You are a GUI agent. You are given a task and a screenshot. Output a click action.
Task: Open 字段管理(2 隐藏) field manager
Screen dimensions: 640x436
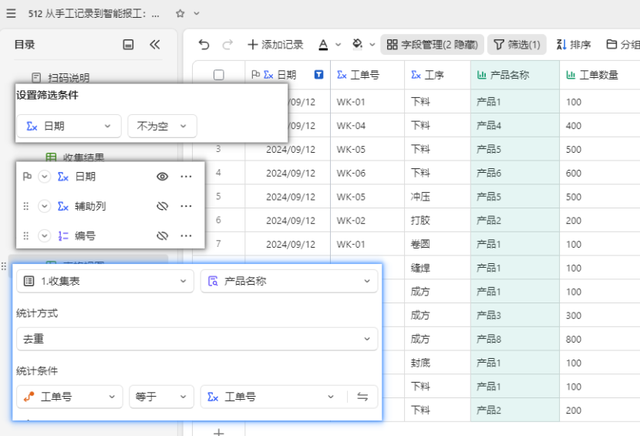pos(432,44)
